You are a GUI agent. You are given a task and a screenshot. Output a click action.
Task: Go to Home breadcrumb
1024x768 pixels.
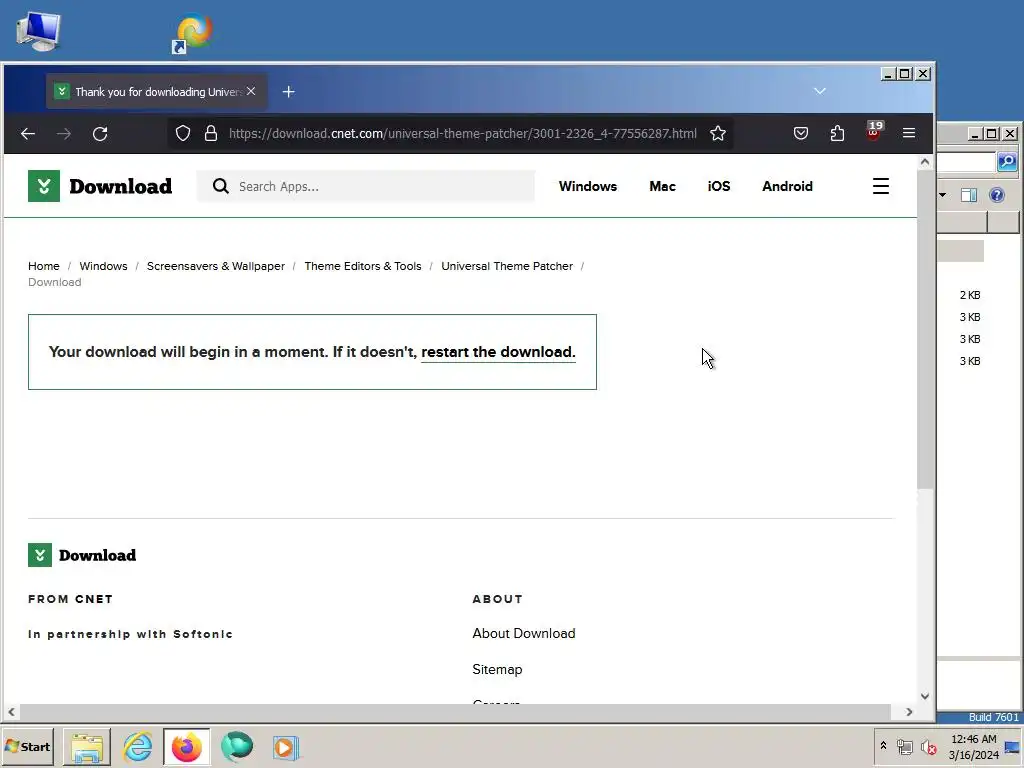tap(44, 266)
